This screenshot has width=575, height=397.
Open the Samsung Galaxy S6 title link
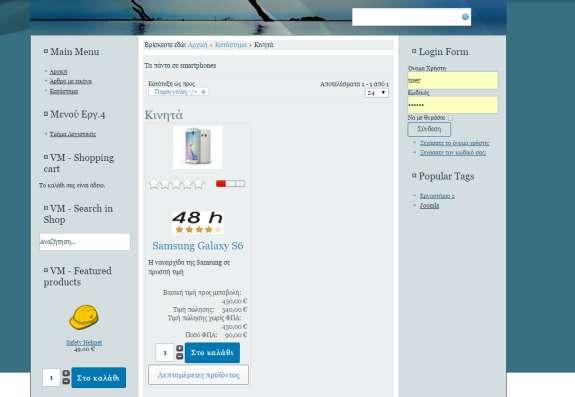198,246
